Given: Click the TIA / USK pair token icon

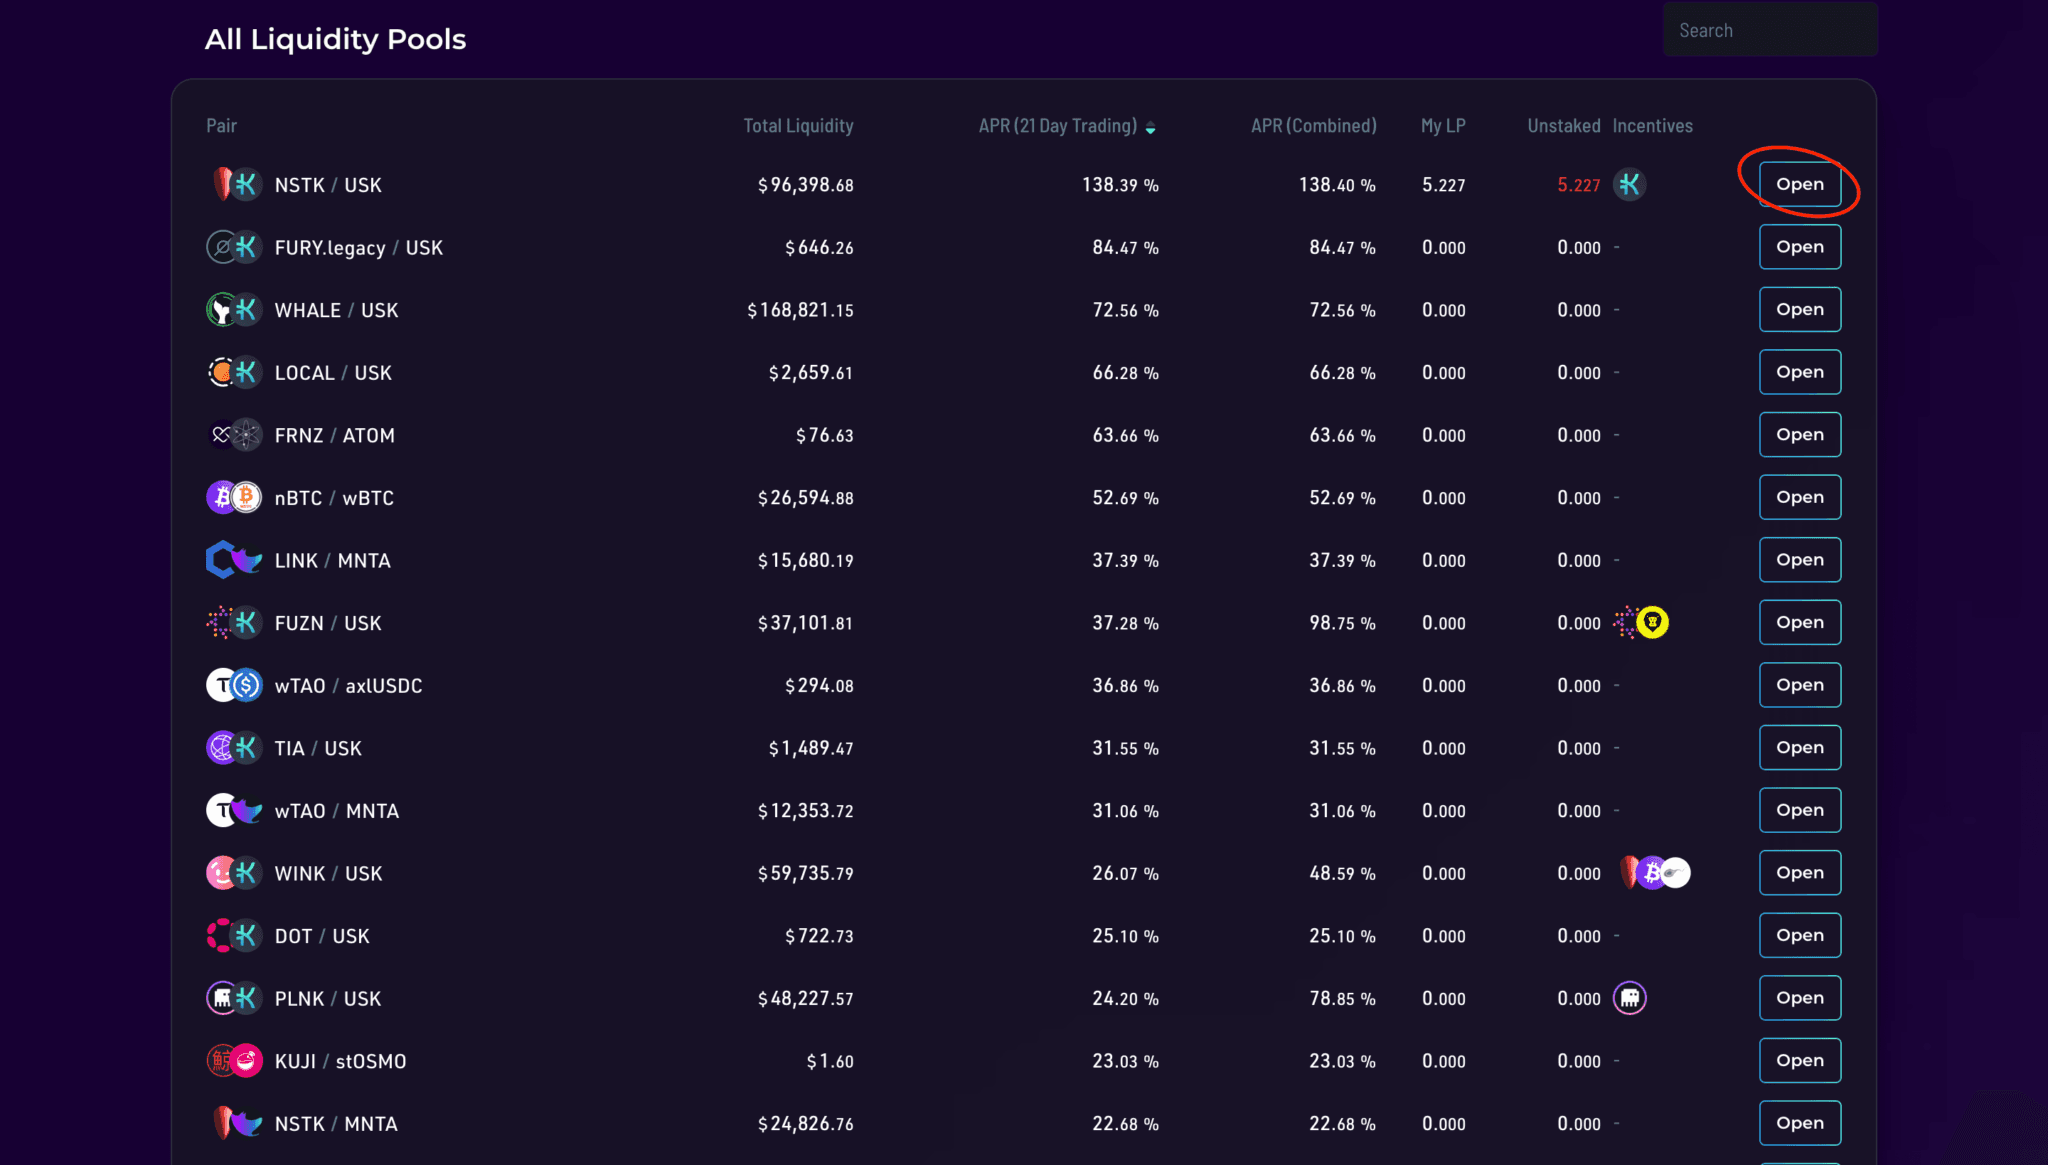Looking at the screenshot, I should pos(234,748).
